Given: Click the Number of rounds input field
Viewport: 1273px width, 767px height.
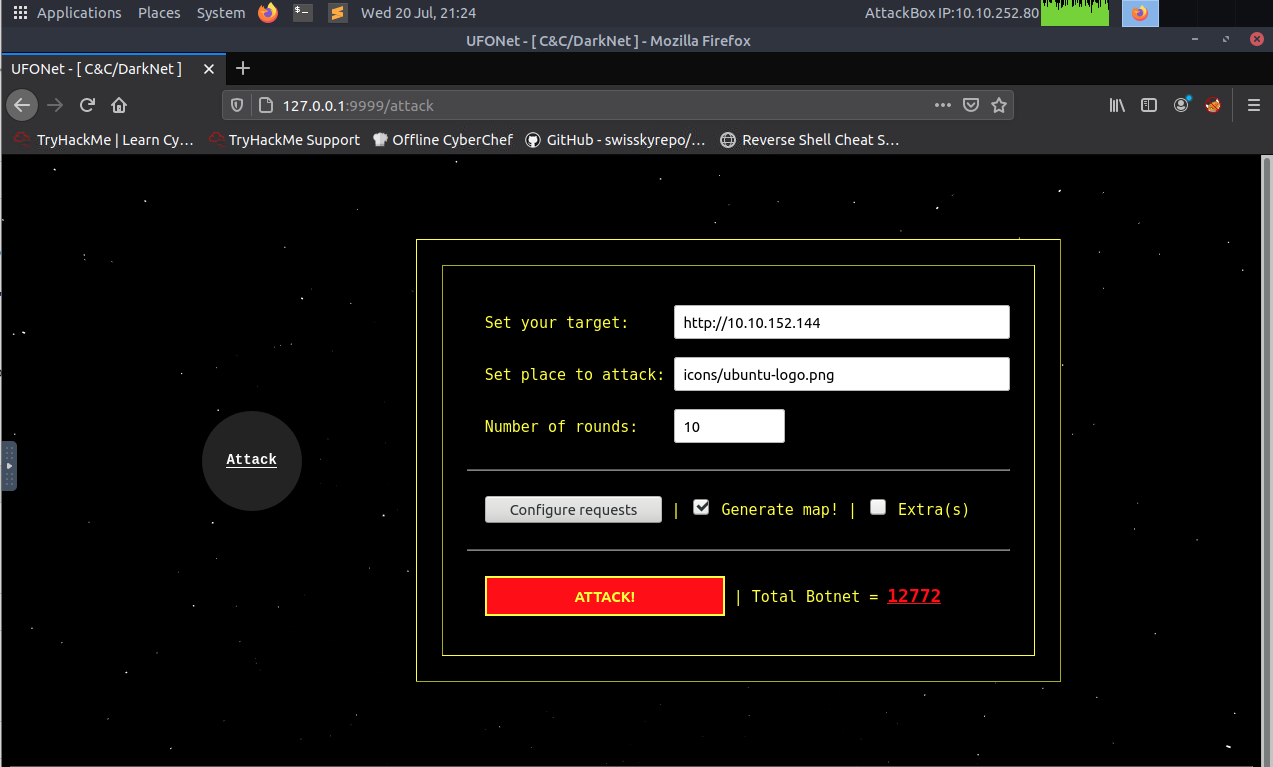Looking at the screenshot, I should (x=728, y=426).
